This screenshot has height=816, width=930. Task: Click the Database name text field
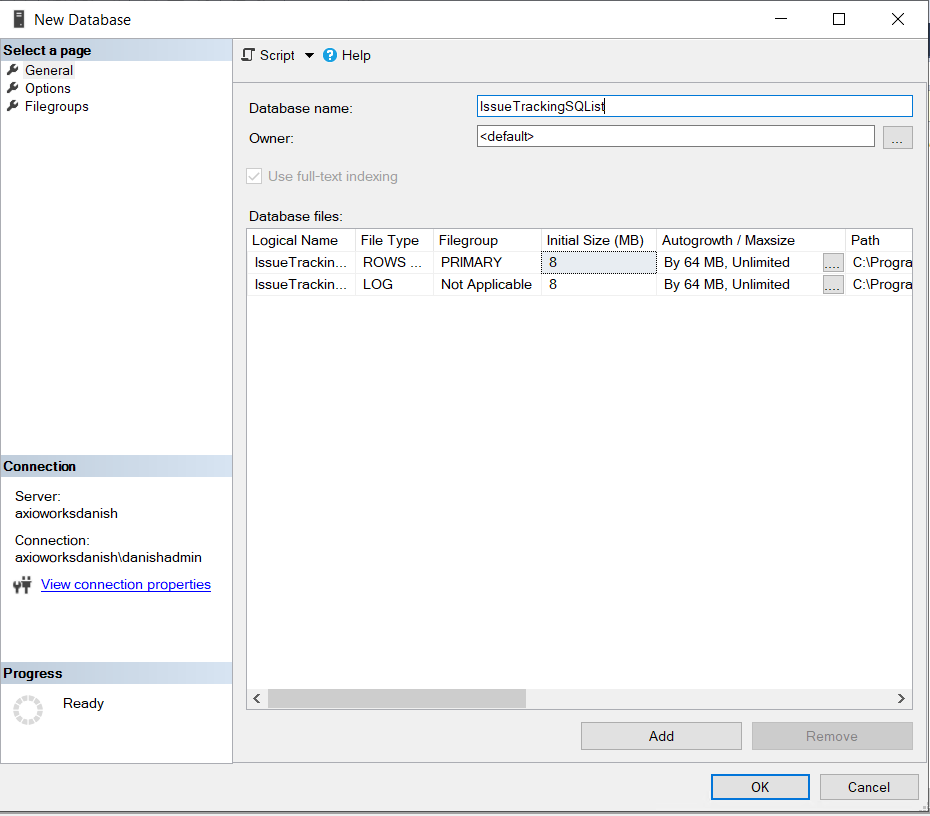click(x=694, y=106)
